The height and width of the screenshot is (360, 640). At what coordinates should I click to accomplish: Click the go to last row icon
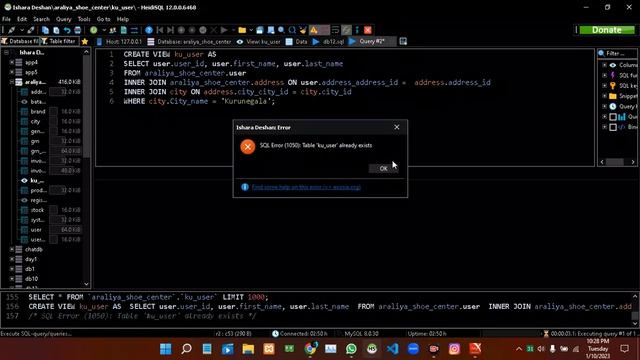(170, 30)
